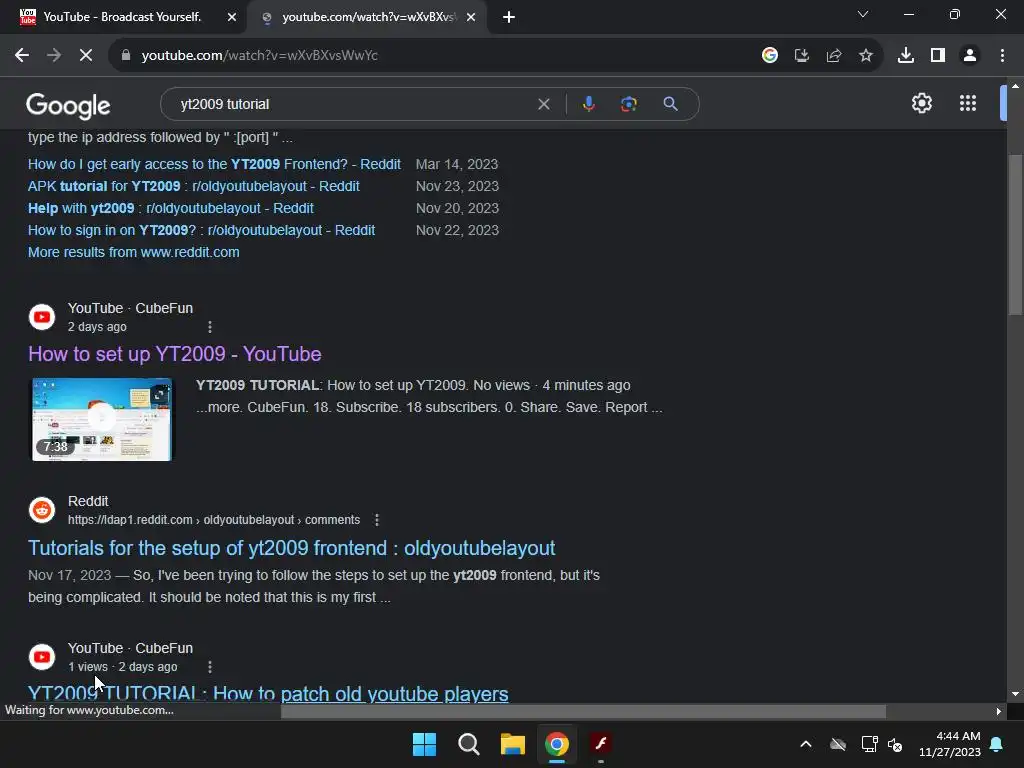Open 'How to set up YT2009 - YouTube' result
This screenshot has height=768, width=1024.
coord(174,354)
